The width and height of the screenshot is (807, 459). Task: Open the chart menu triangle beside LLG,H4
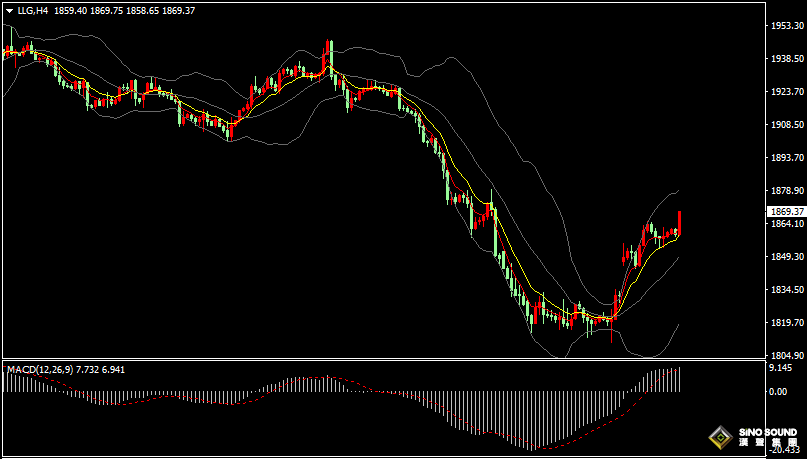pos(10,10)
